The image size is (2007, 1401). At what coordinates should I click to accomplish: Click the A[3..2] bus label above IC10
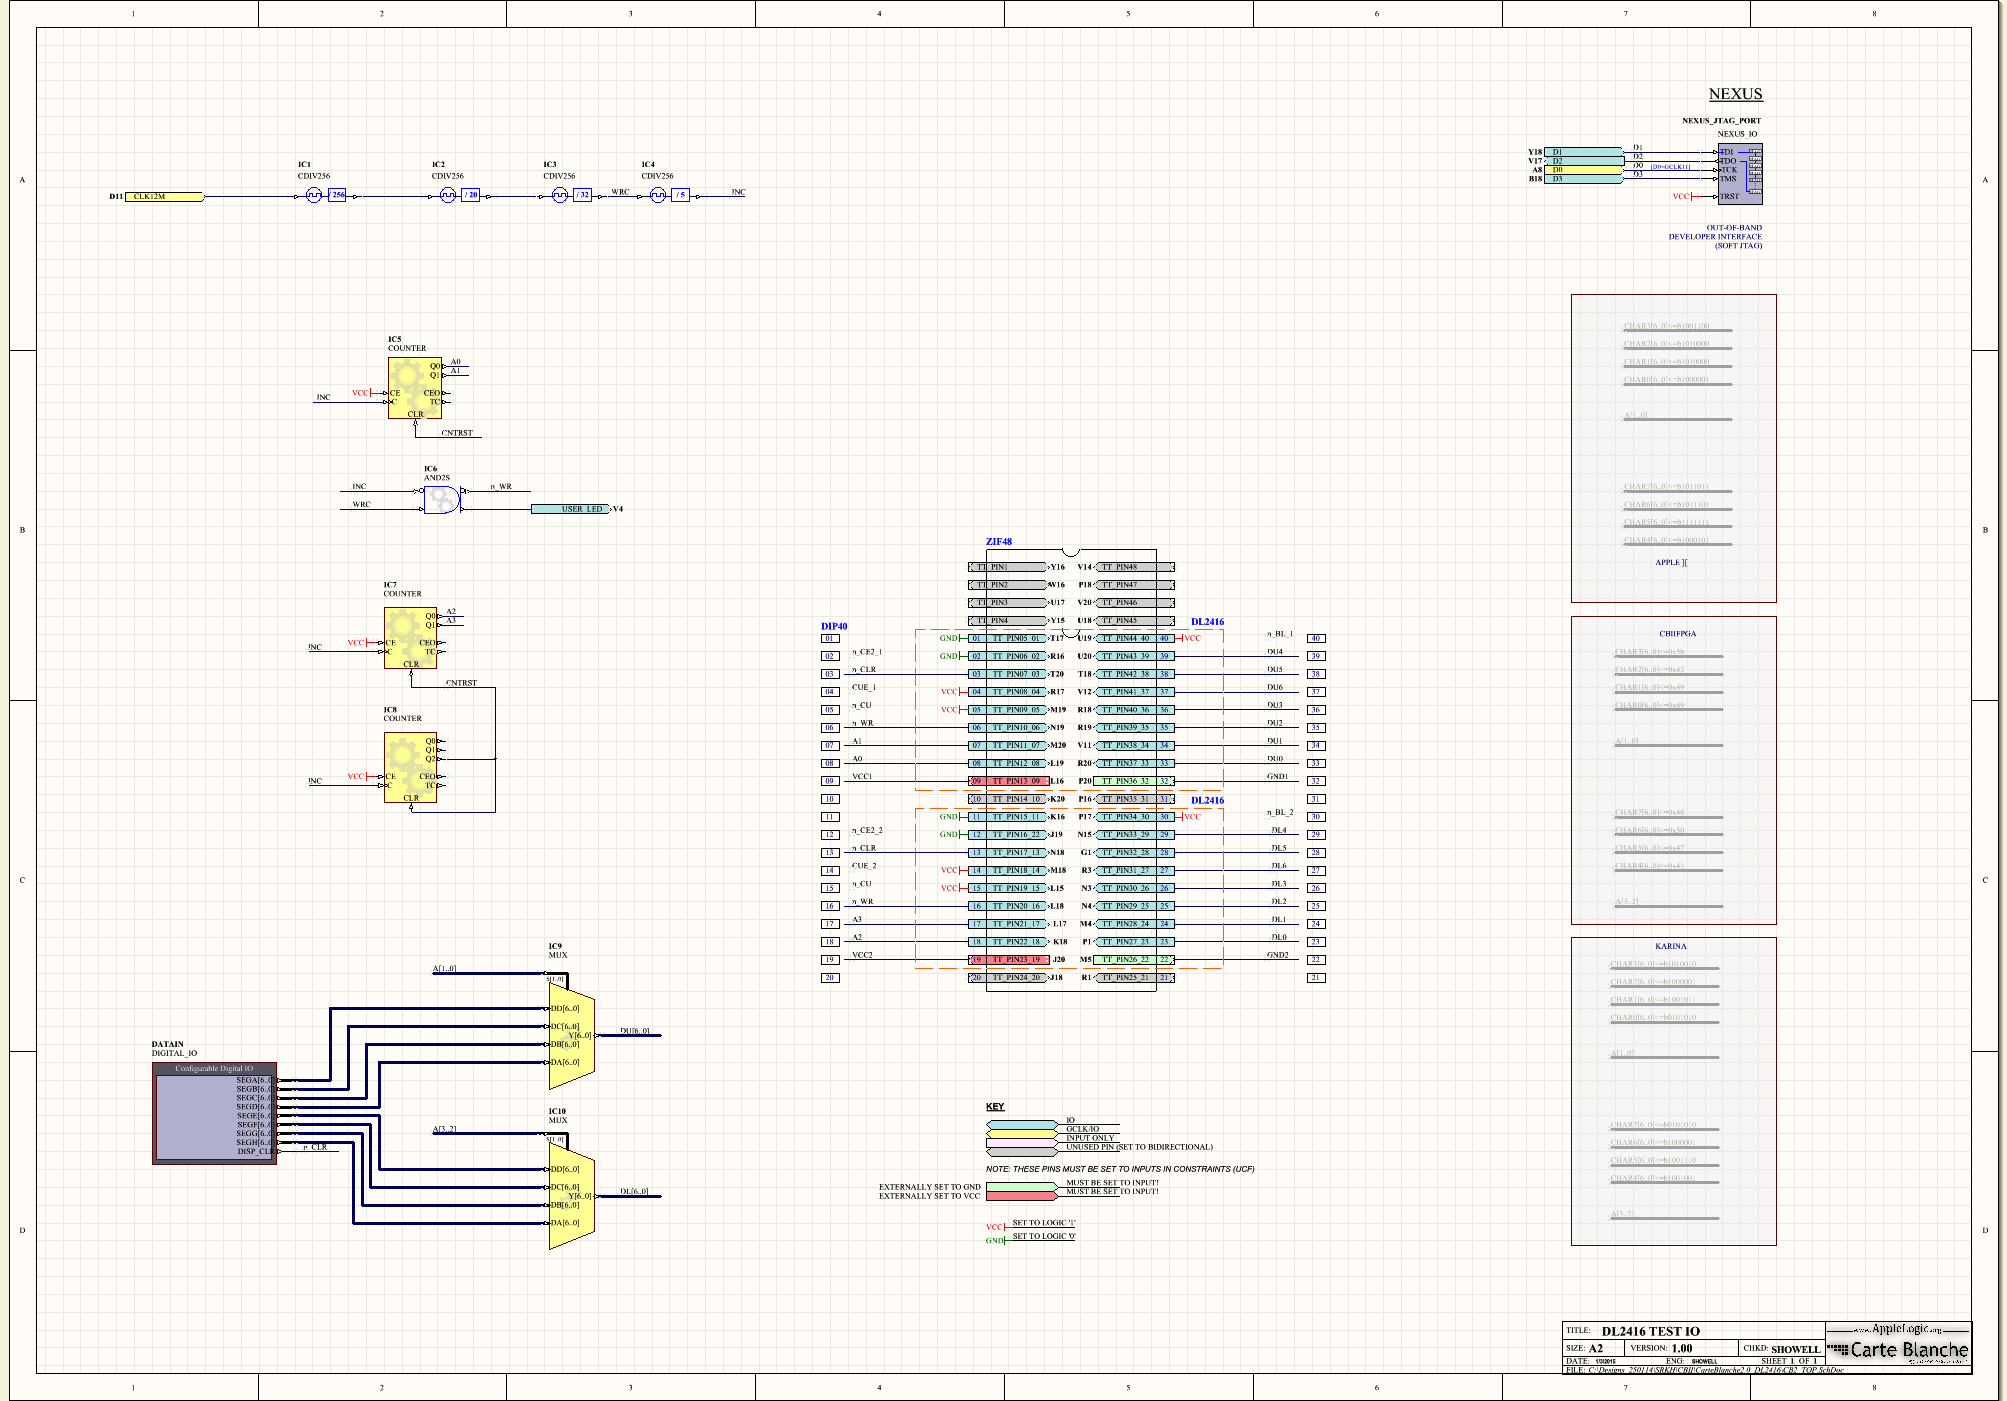pyautogui.click(x=445, y=1129)
